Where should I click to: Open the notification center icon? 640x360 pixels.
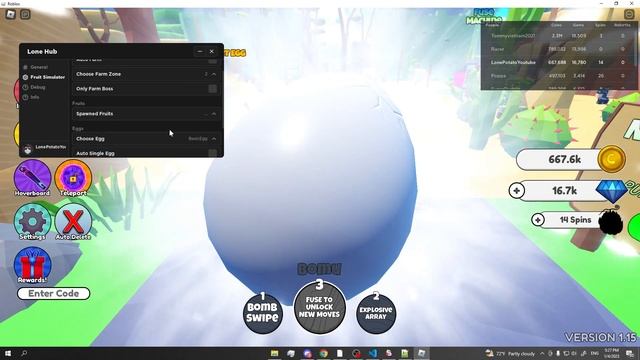coord(630,353)
